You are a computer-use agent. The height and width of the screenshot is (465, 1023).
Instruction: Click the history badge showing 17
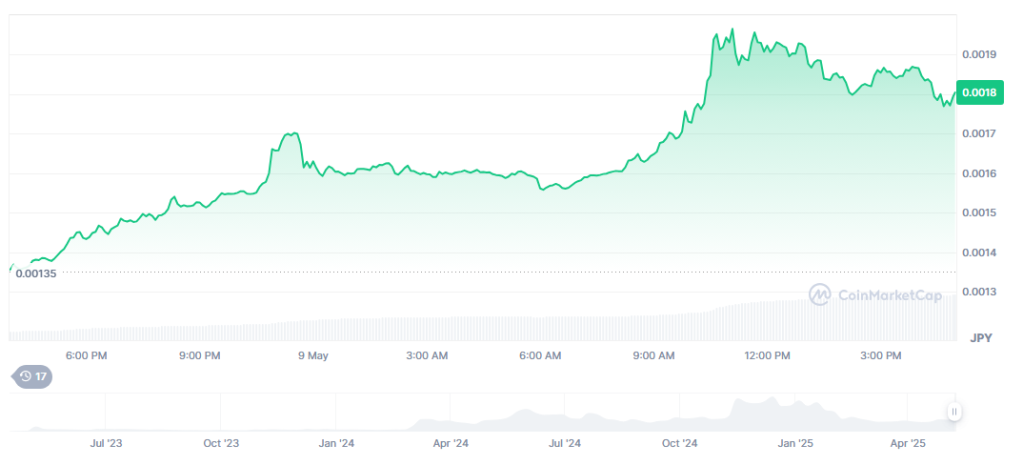(x=31, y=377)
